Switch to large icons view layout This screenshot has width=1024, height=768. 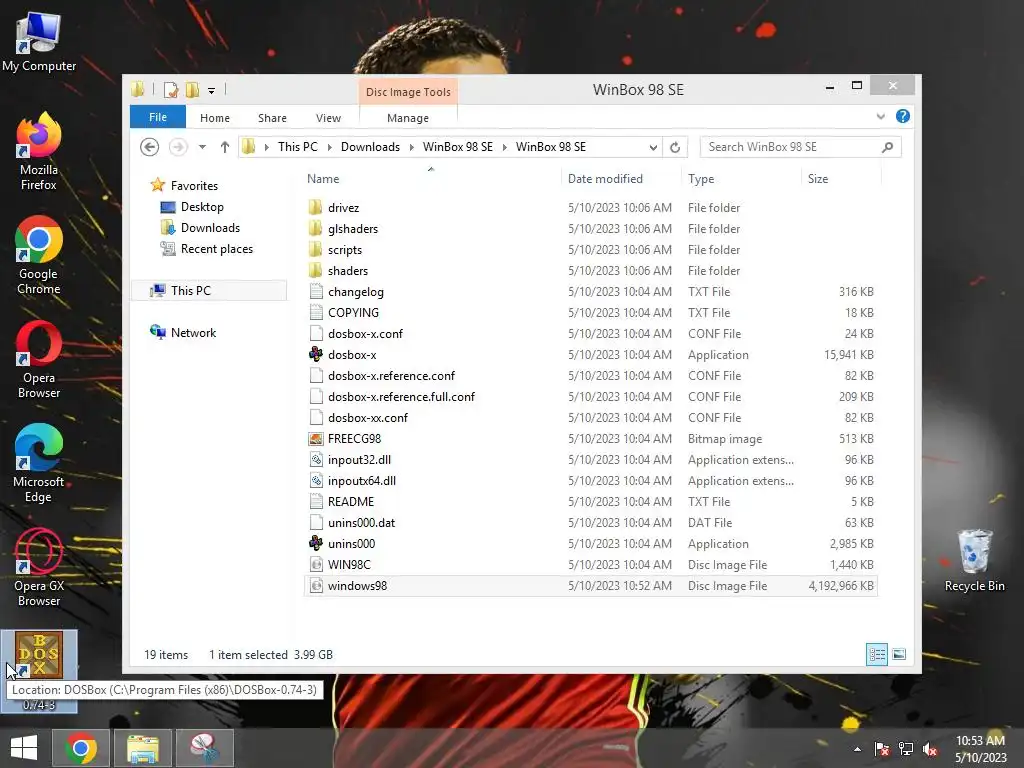[x=899, y=654]
